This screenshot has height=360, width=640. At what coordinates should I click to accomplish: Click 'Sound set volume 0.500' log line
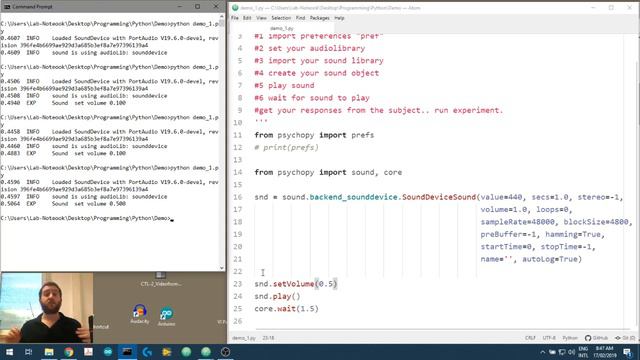tap(89, 204)
